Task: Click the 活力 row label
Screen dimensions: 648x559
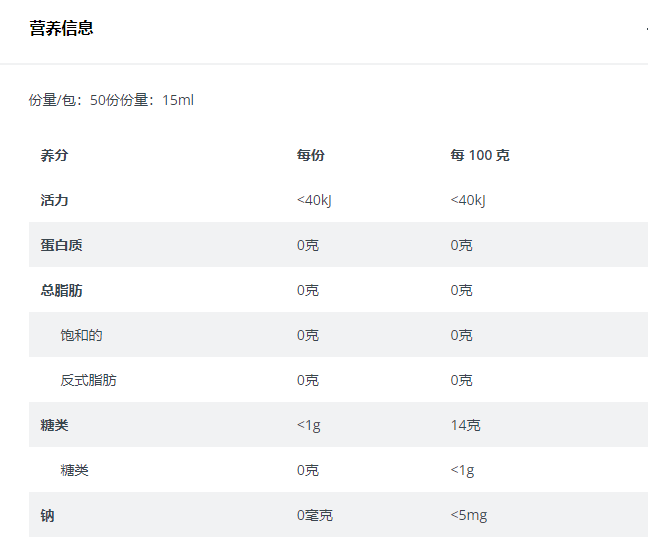Action: pos(54,200)
